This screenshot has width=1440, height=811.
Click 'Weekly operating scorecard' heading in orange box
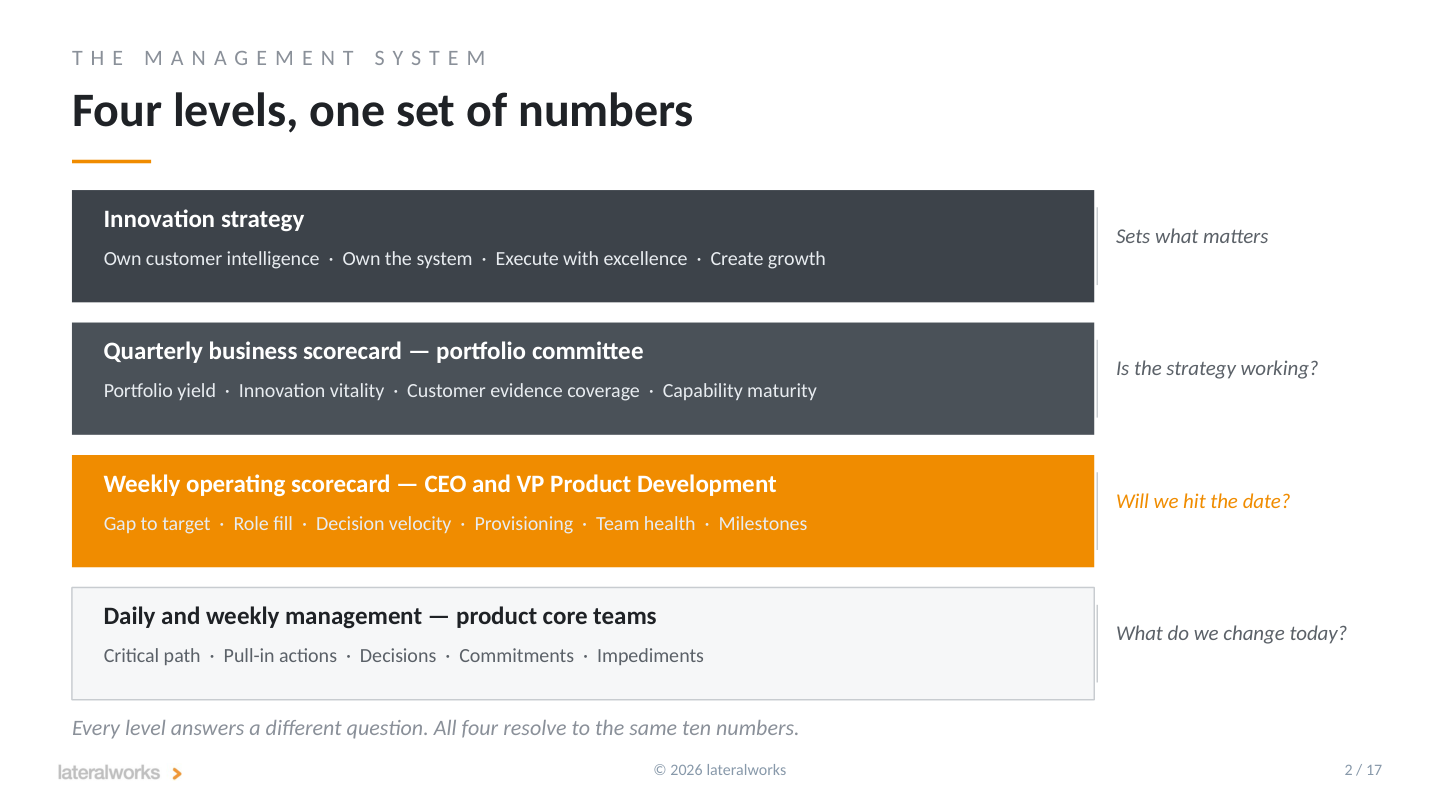click(x=440, y=484)
